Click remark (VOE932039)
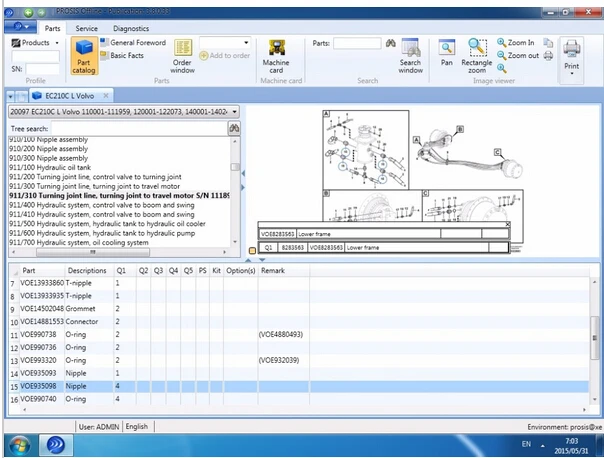604x458 pixels. coord(279,361)
